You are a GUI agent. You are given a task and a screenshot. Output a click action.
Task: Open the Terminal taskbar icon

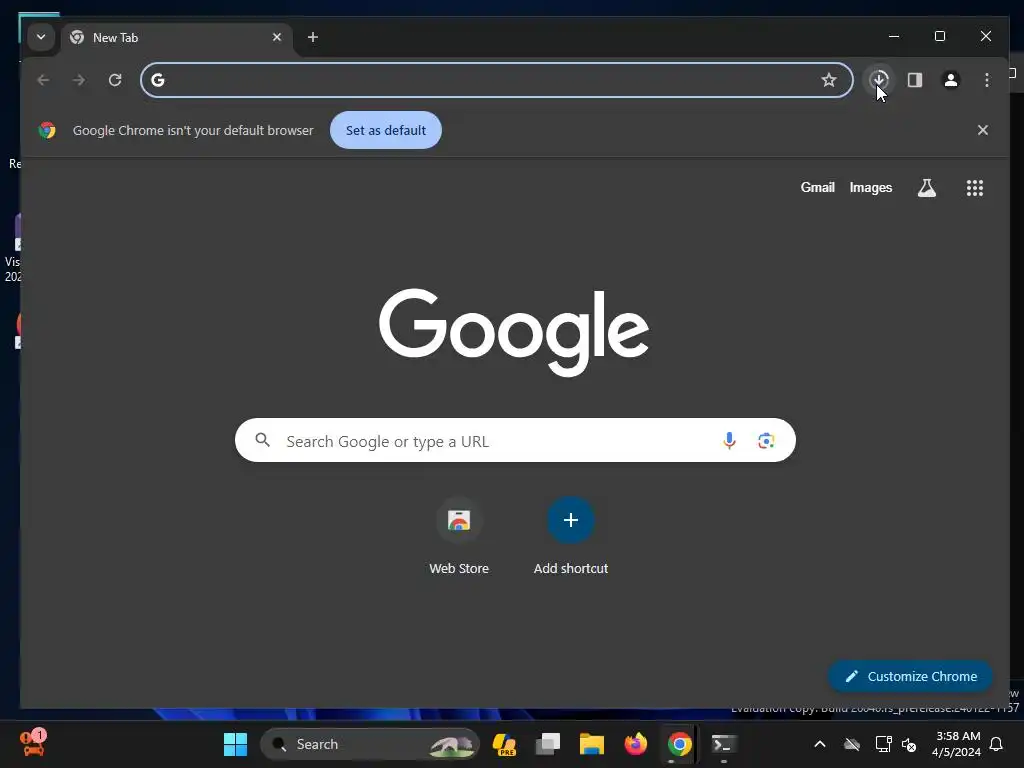tap(724, 744)
